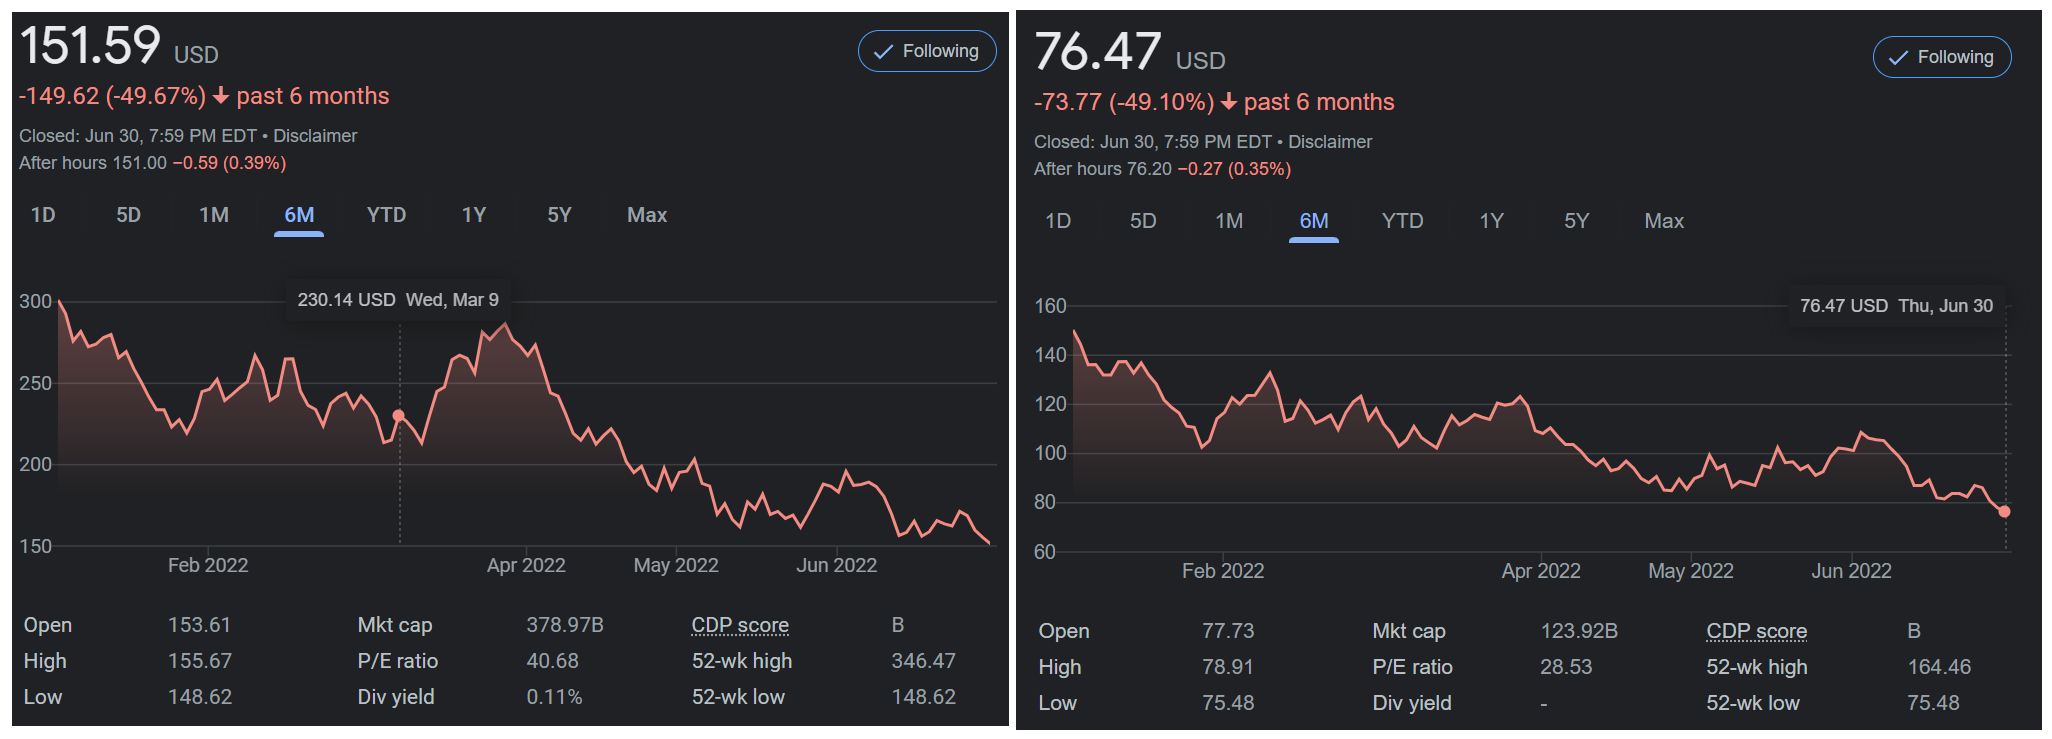Toggle the Following button on right chart
Image resolution: width=2052 pixels, height=739 pixels.
(1942, 57)
